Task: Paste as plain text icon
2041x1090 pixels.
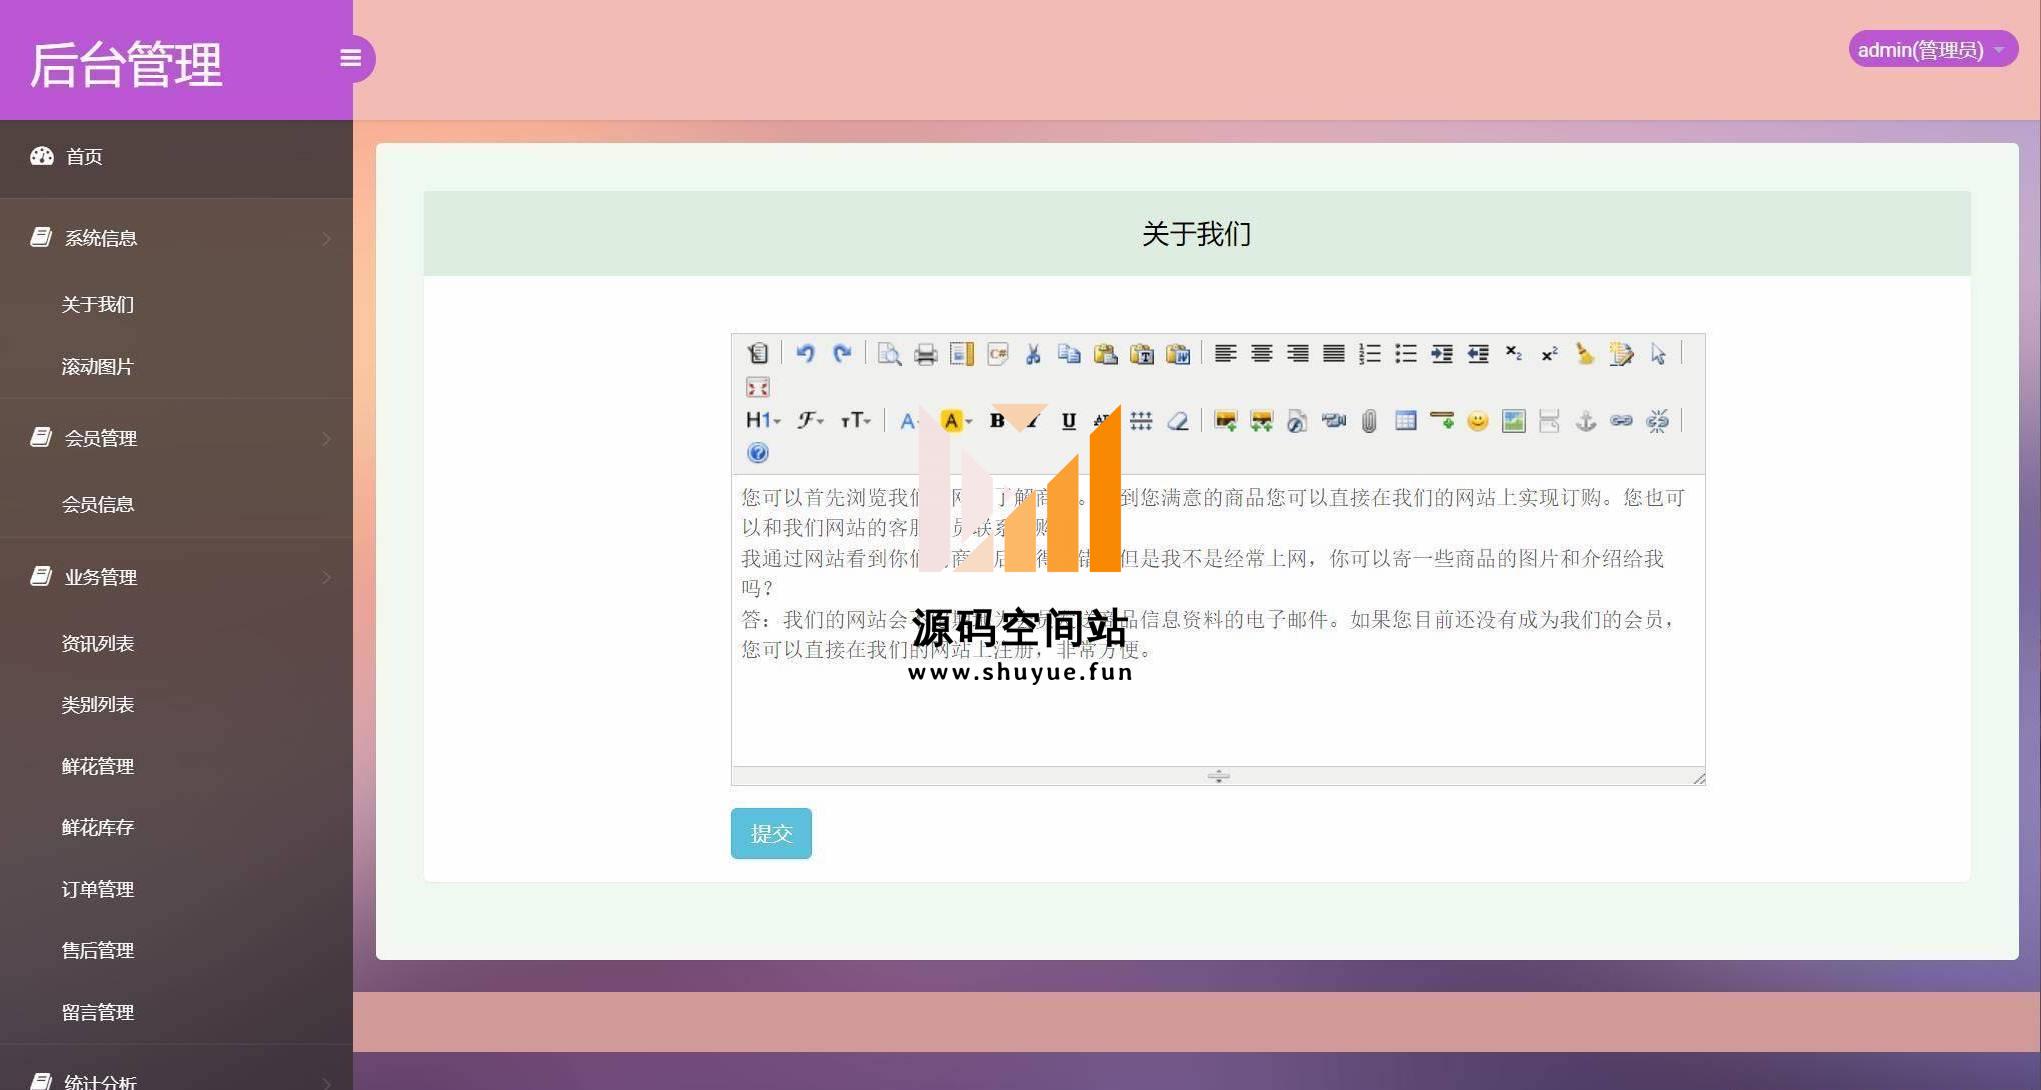Action: coord(1141,353)
